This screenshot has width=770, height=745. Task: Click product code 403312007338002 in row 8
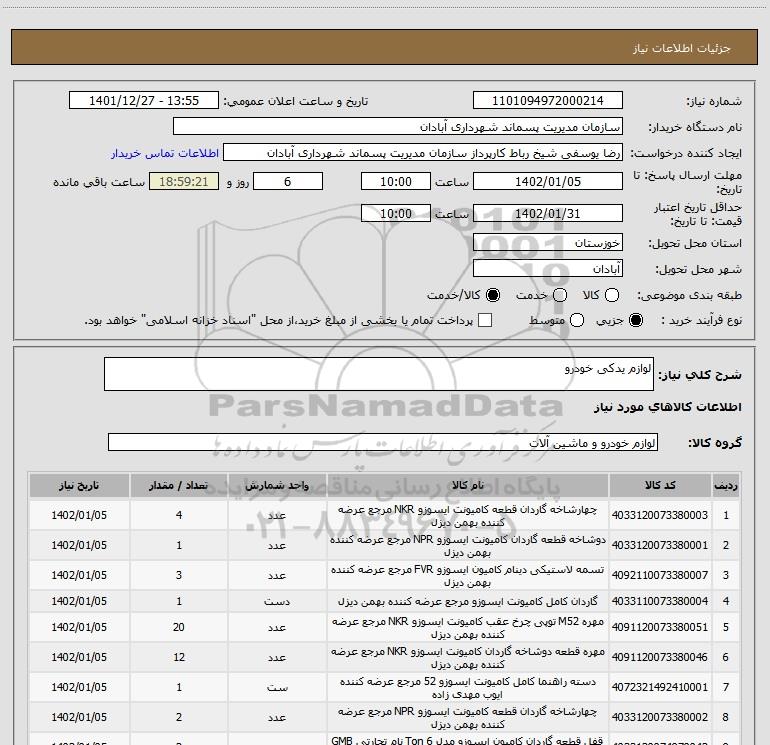pos(660,717)
